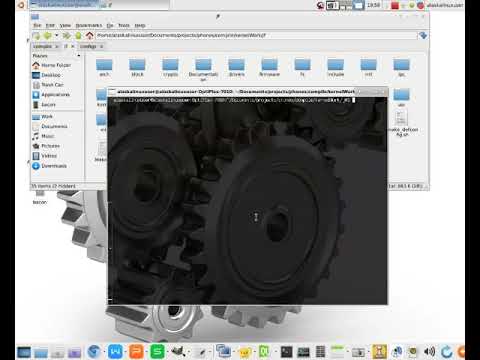The height and width of the screenshot is (360, 480).
Task: Open the block folder
Action: click(x=137, y=68)
